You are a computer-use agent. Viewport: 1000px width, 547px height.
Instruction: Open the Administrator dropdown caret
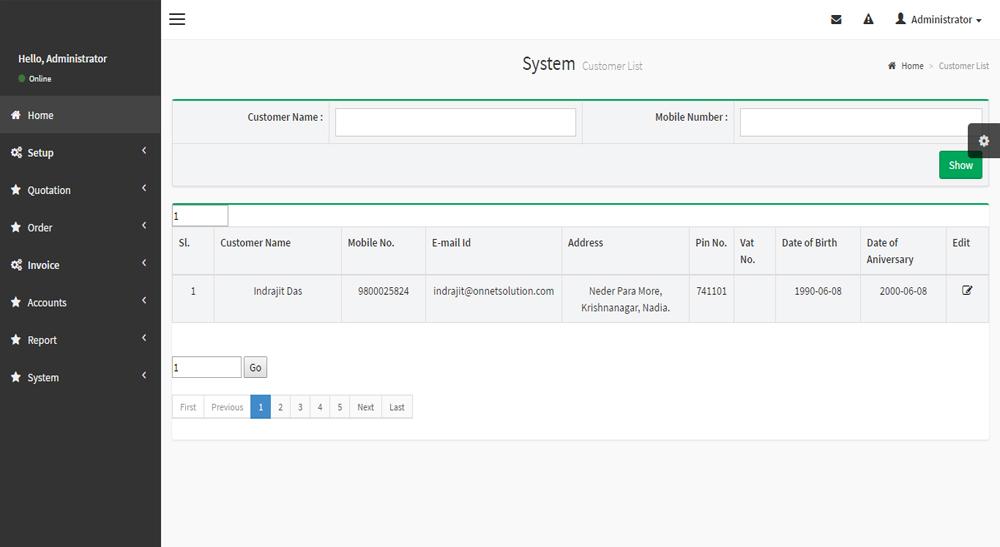point(978,21)
